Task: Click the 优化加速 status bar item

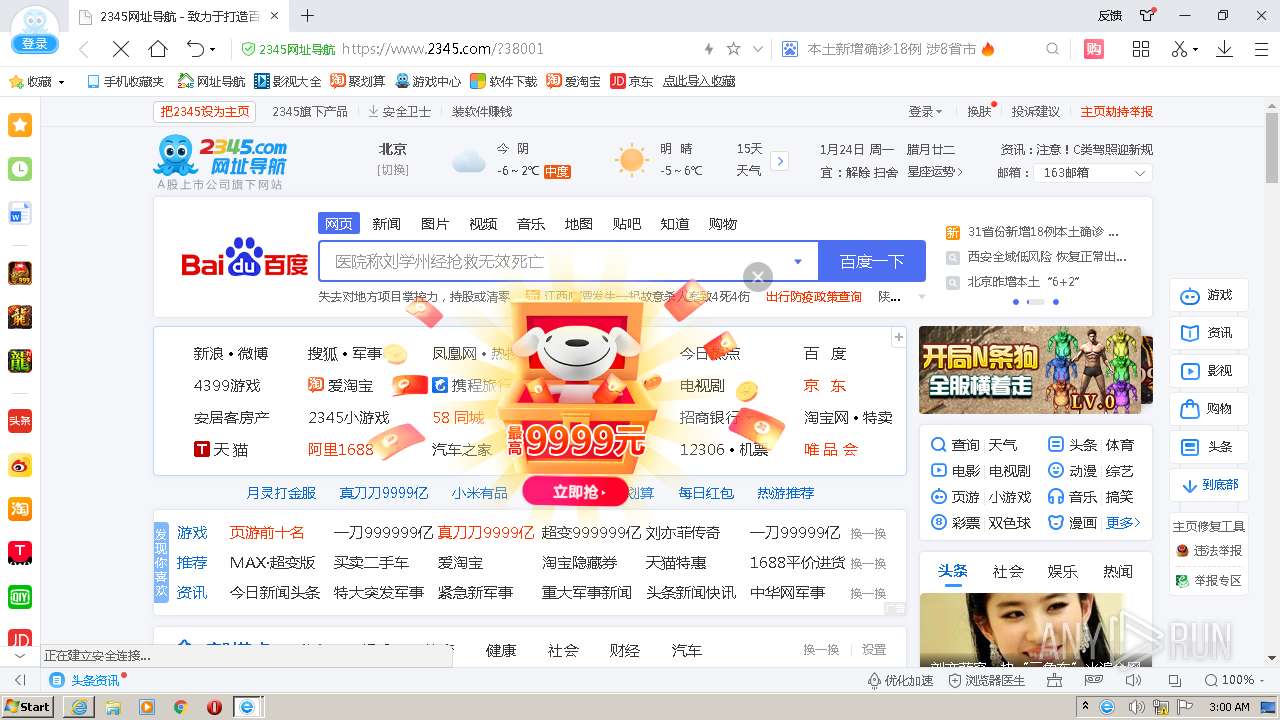Action: click(900, 680)
